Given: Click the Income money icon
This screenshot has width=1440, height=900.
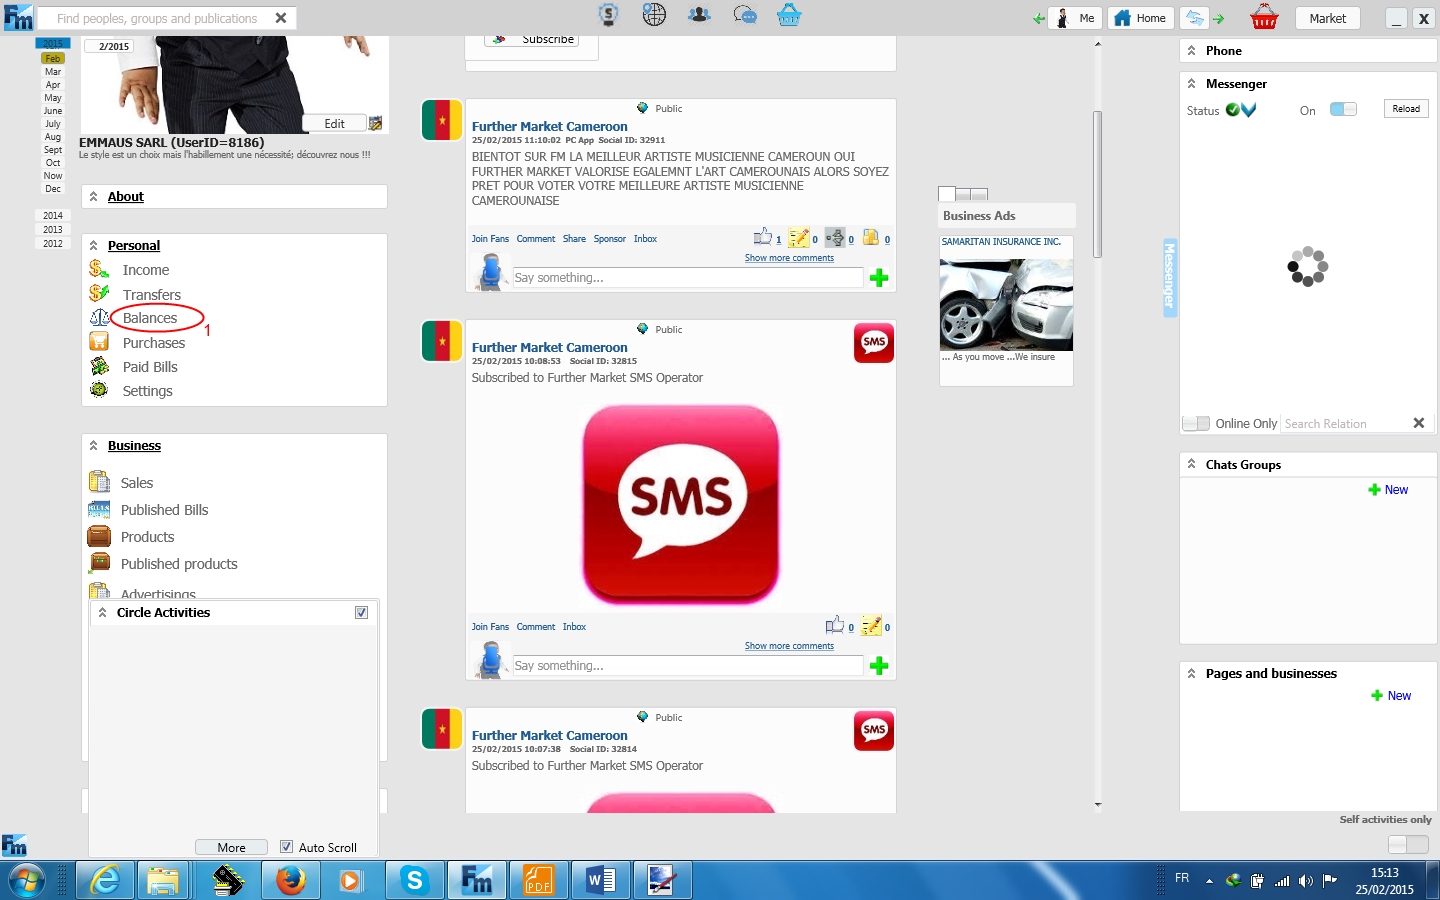Looking at the screenshot, I should tap(99, 269).
